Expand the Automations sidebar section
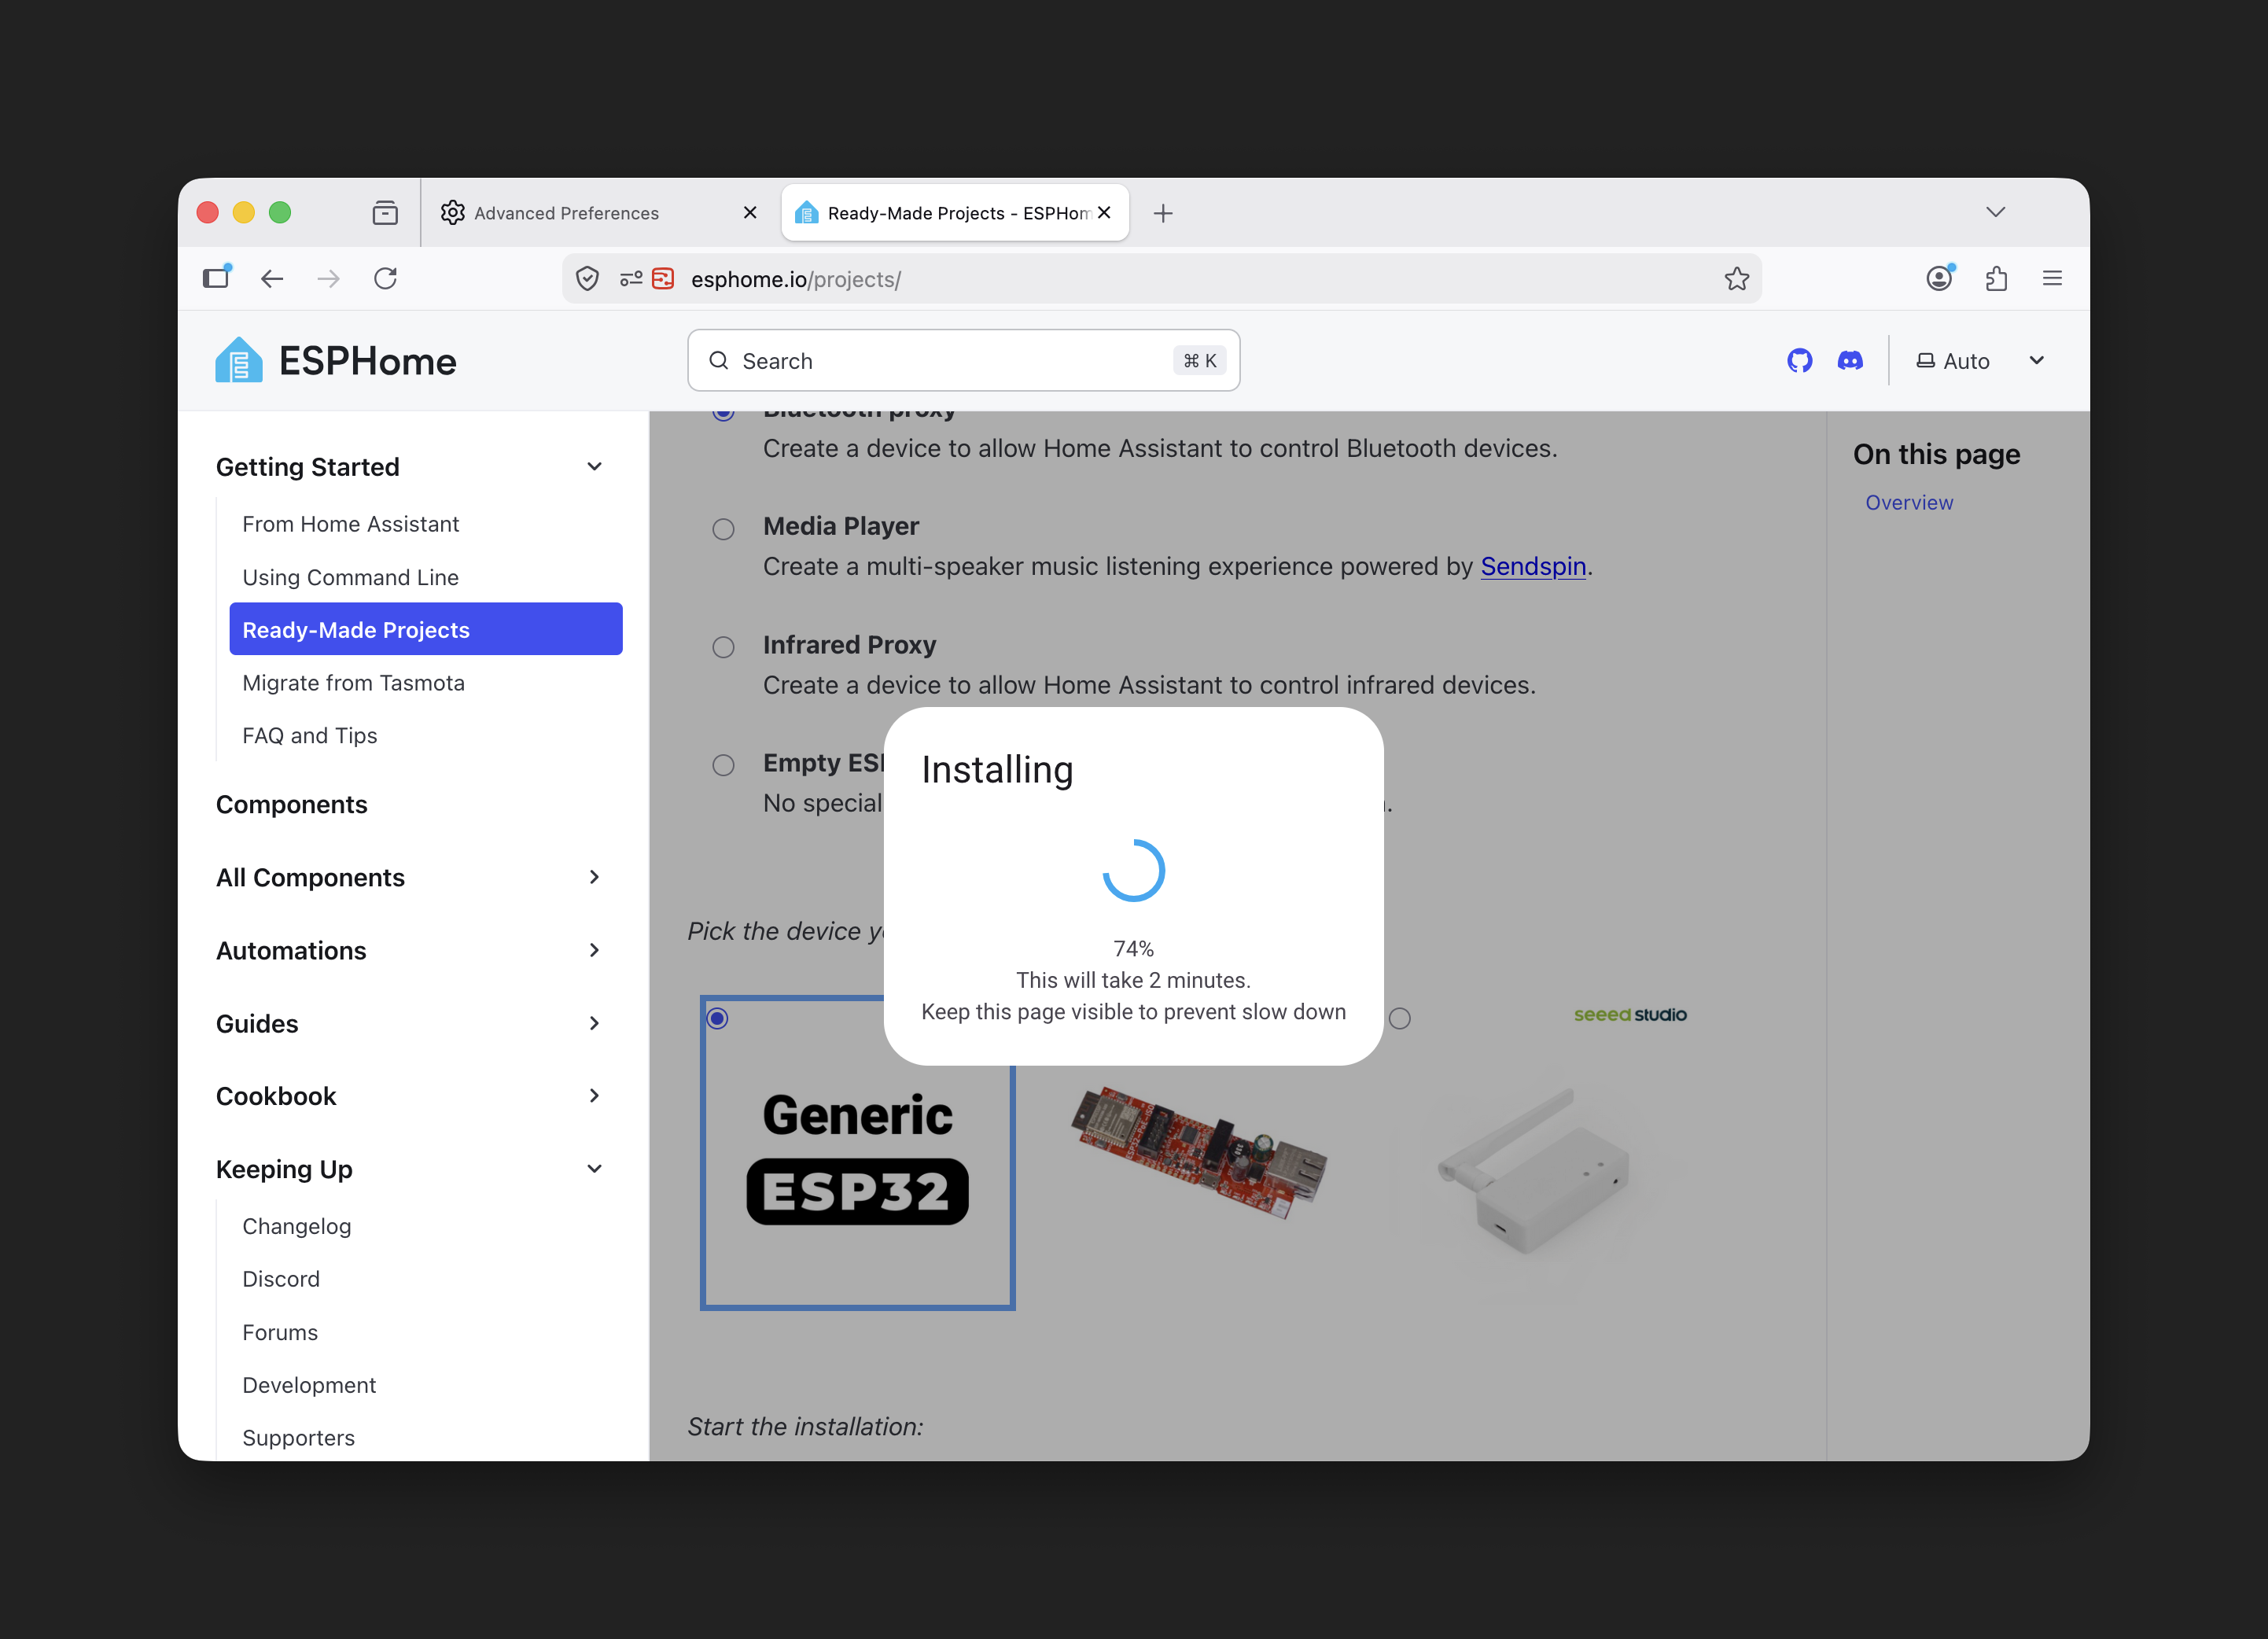Image resolution: width=2268 pixels, height=1639 pixels. [594, 950]
